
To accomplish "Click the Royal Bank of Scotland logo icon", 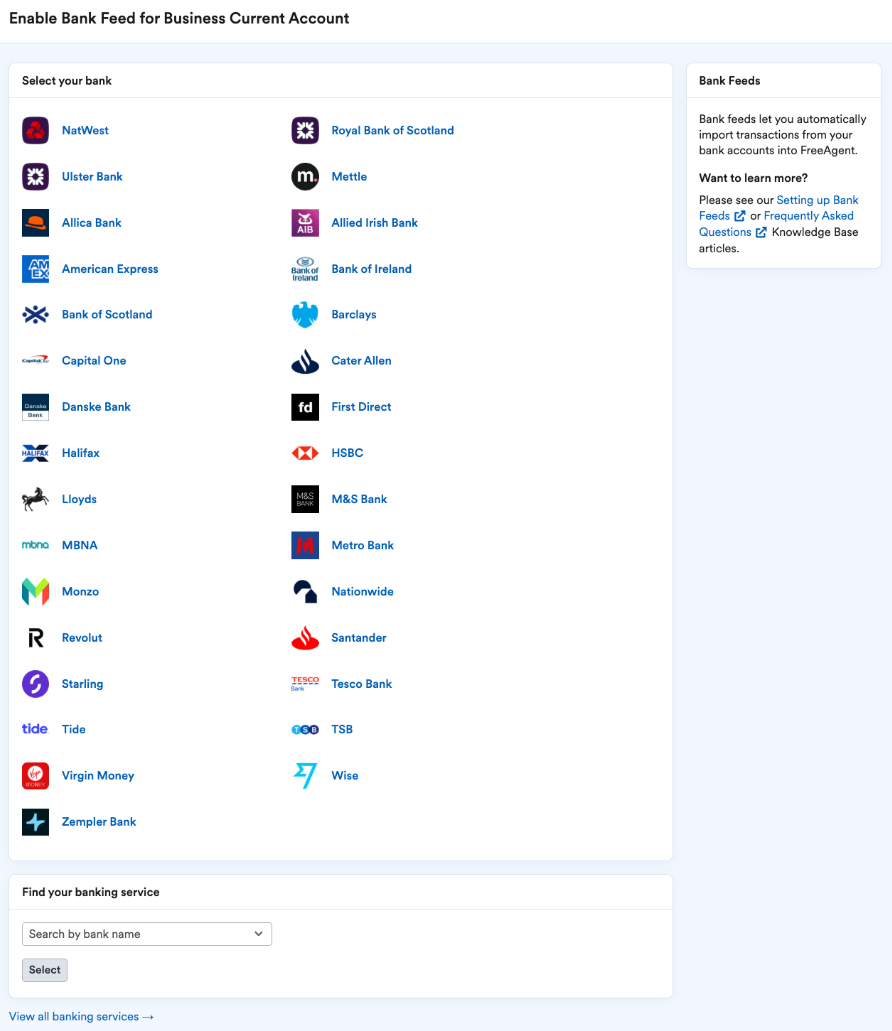I will tap(305, 130).
